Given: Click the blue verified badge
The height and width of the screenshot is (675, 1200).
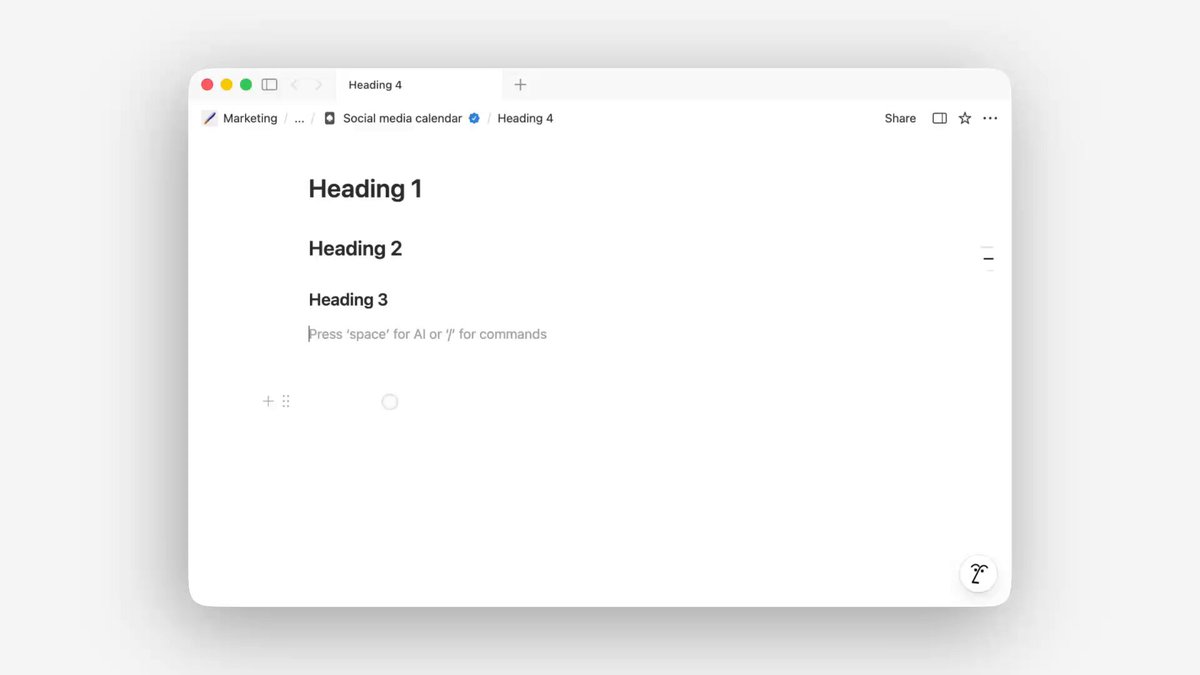Looking at the screenshot, I should point(474,118).
